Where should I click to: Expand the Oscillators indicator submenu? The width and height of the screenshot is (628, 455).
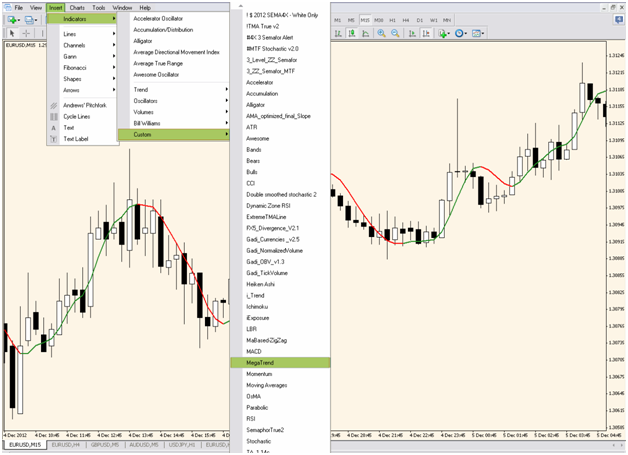click(x=147, y=101)
